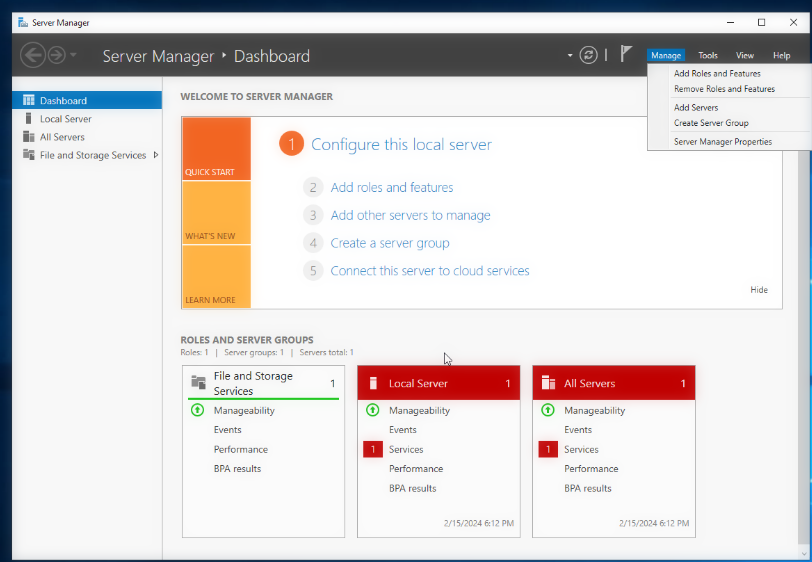The width and height of the screenshot is (812, 562).
Task: Expand File and Storage Services arrow
Action: pos(155,155)
